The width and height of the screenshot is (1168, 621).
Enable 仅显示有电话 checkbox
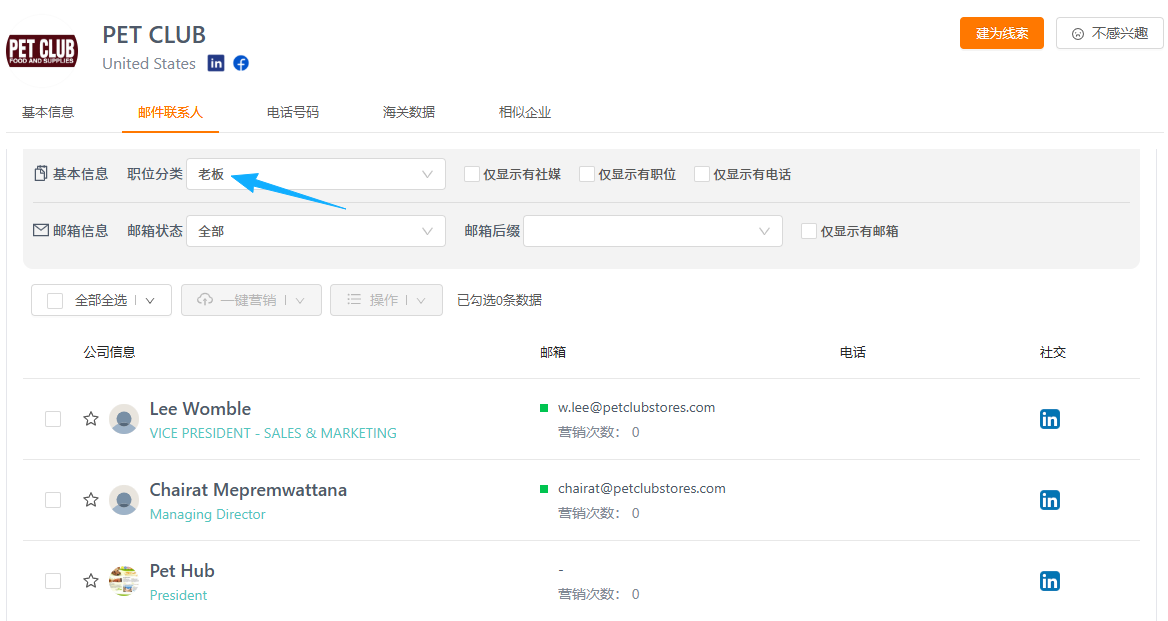pyautogui.click(x=702, y=174)
